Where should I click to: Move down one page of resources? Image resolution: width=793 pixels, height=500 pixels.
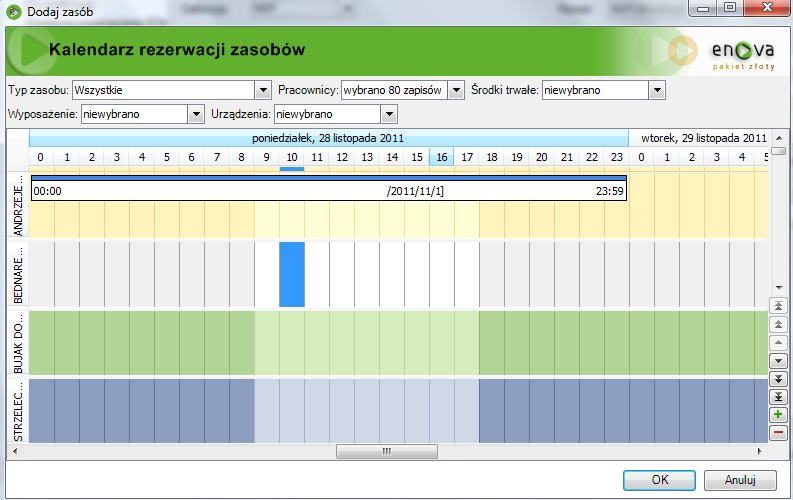(x=778, y=379)
